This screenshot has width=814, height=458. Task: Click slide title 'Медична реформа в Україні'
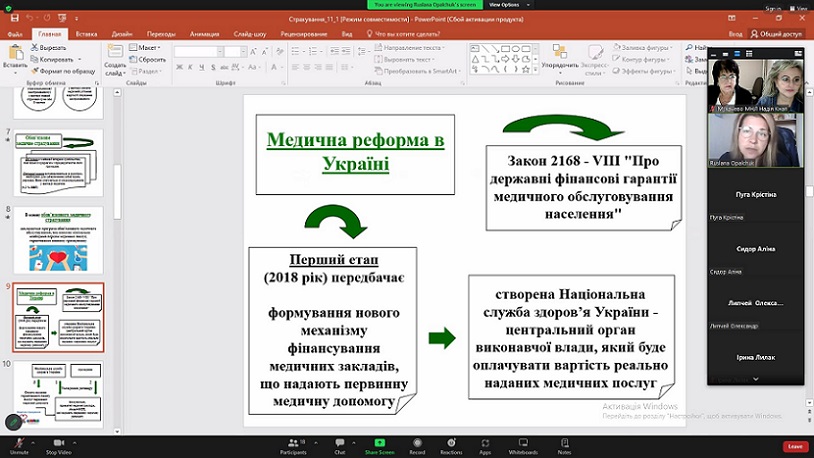click(356, 152)
